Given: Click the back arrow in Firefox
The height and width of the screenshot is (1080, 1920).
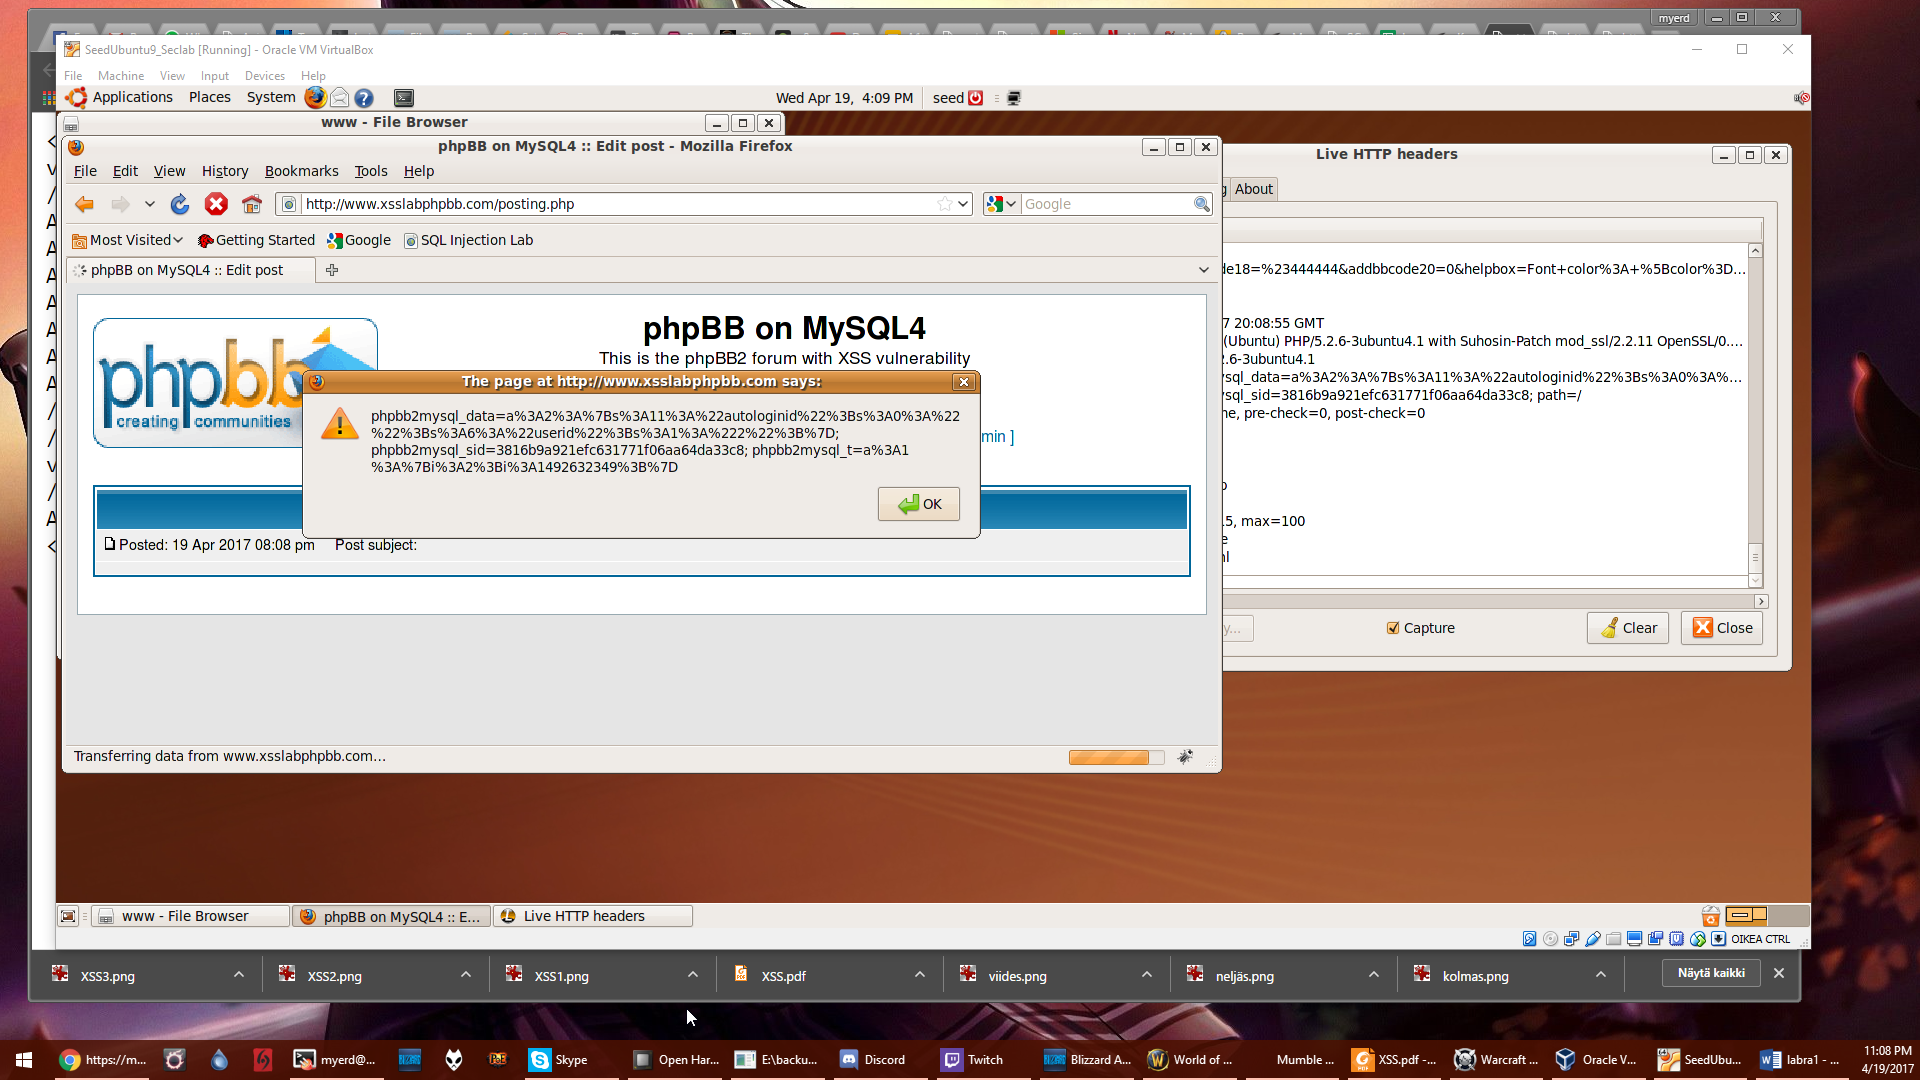Looking at the screenshot, I should point(85,204).
